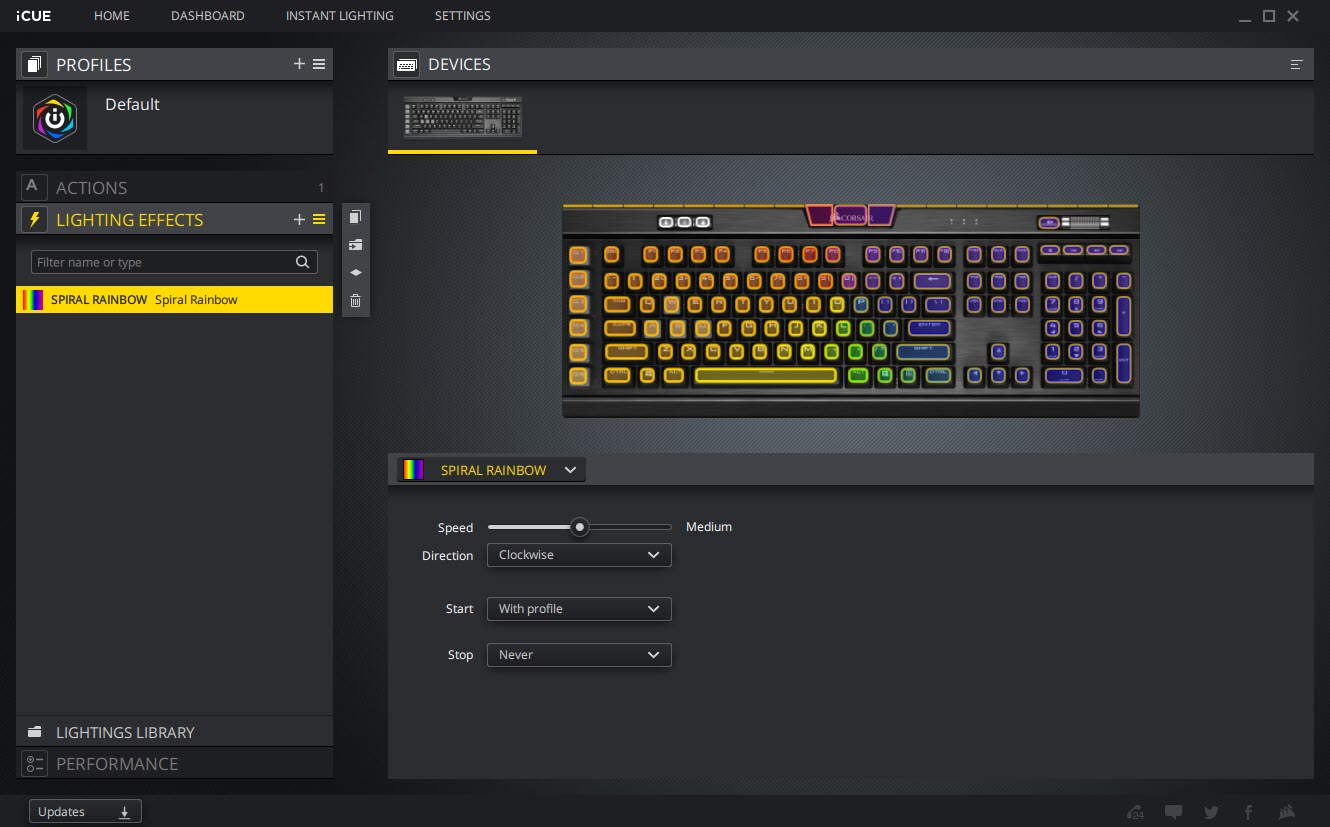Expand the Lightings Library panel

tap(175, 732)
